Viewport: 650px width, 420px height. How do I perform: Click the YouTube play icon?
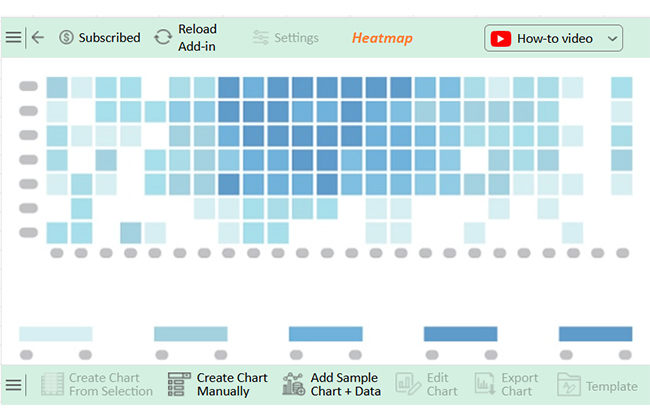(500, 39)
